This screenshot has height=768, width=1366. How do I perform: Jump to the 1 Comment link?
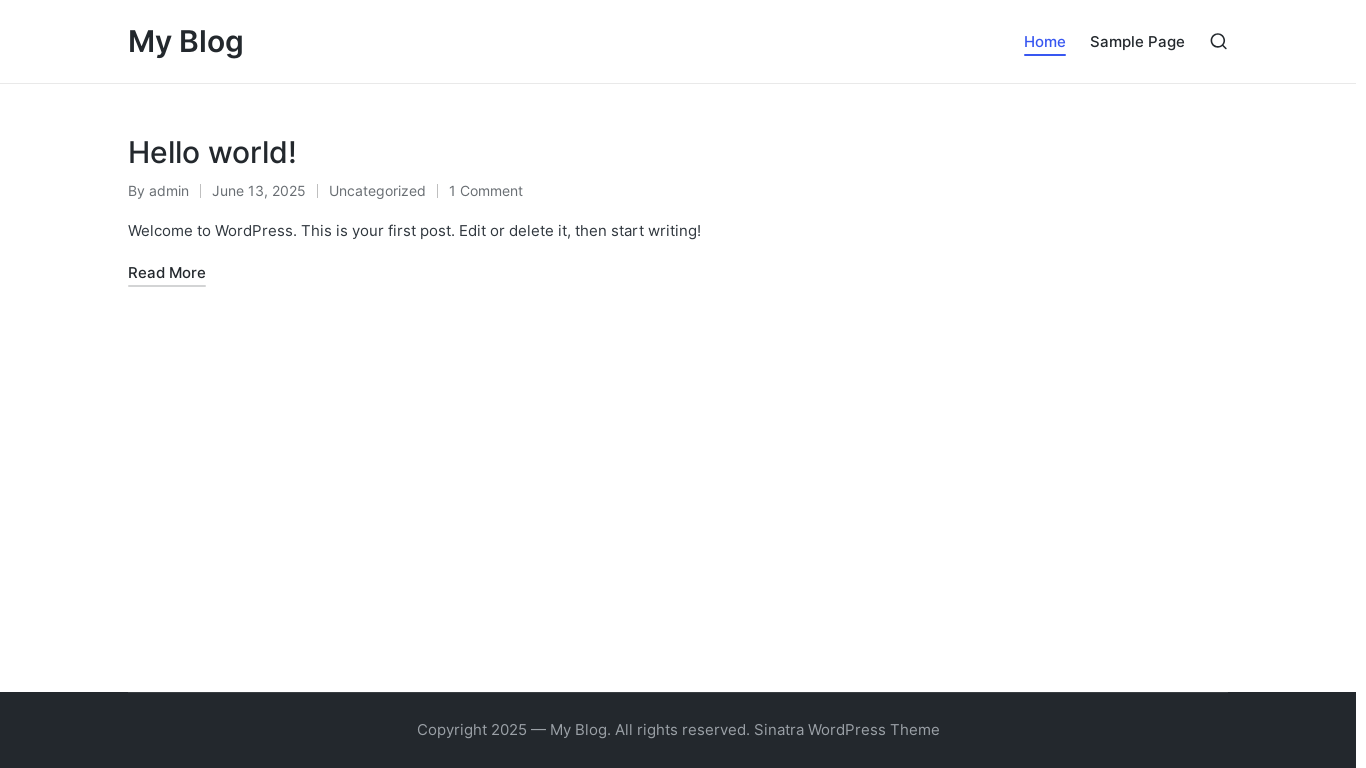(486, 191)
